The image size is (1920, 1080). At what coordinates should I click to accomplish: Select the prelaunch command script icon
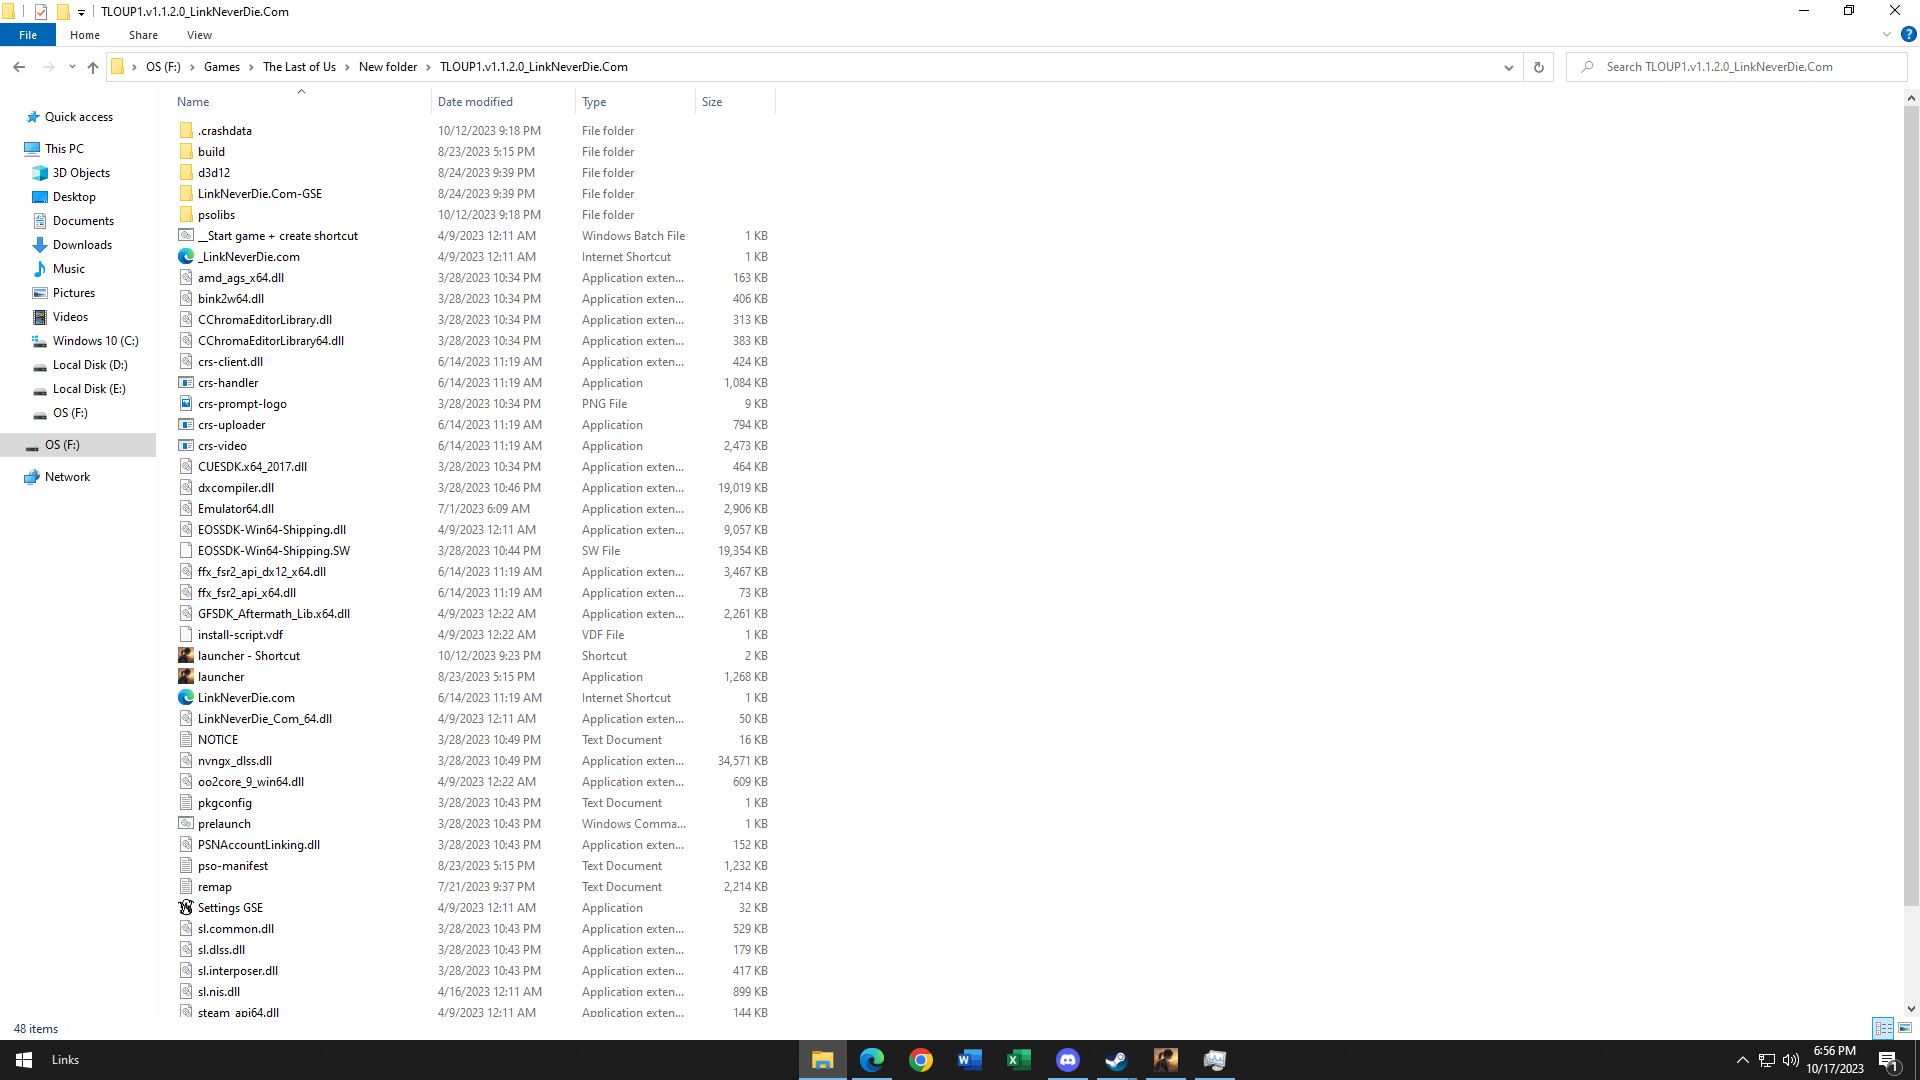click(186, 824)
